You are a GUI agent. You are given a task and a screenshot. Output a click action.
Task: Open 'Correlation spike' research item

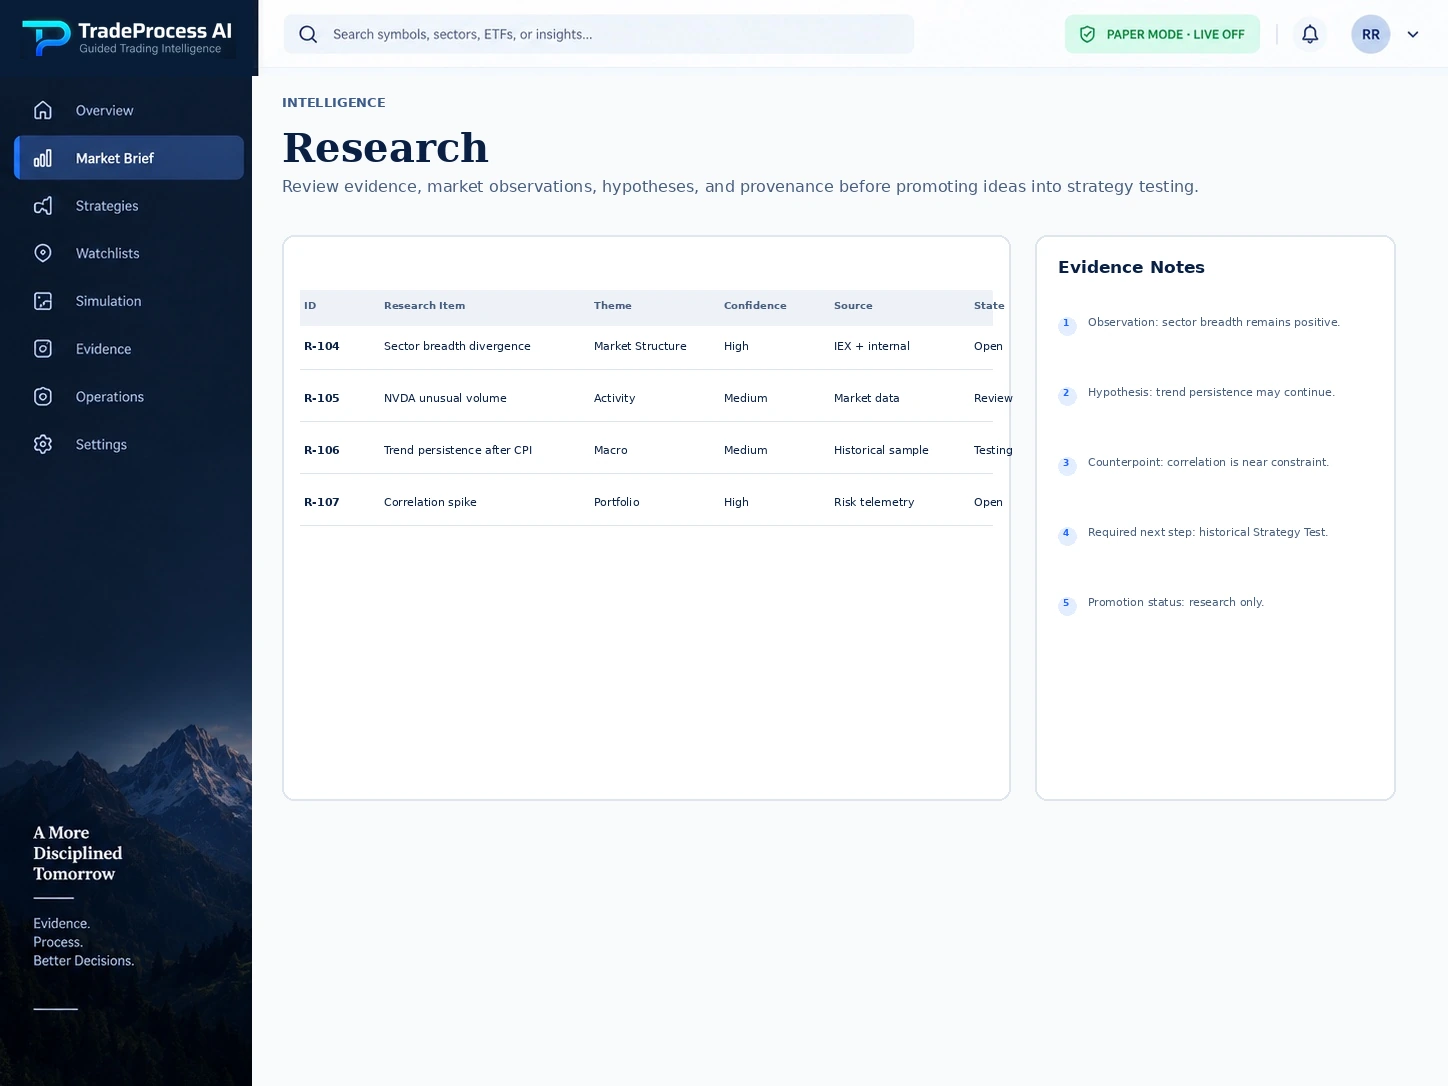pos(430,502)
